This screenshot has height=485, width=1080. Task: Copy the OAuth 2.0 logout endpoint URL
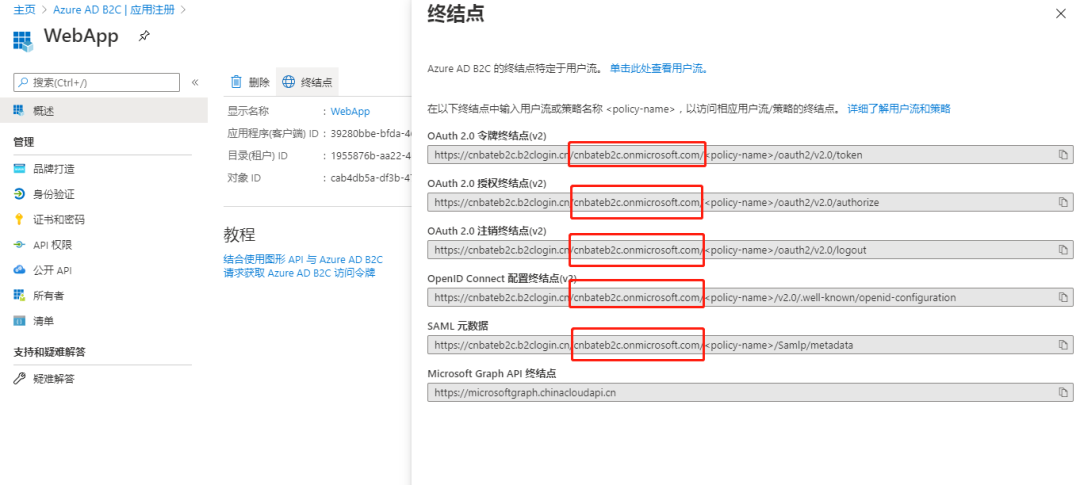[x=1063, y=249]
